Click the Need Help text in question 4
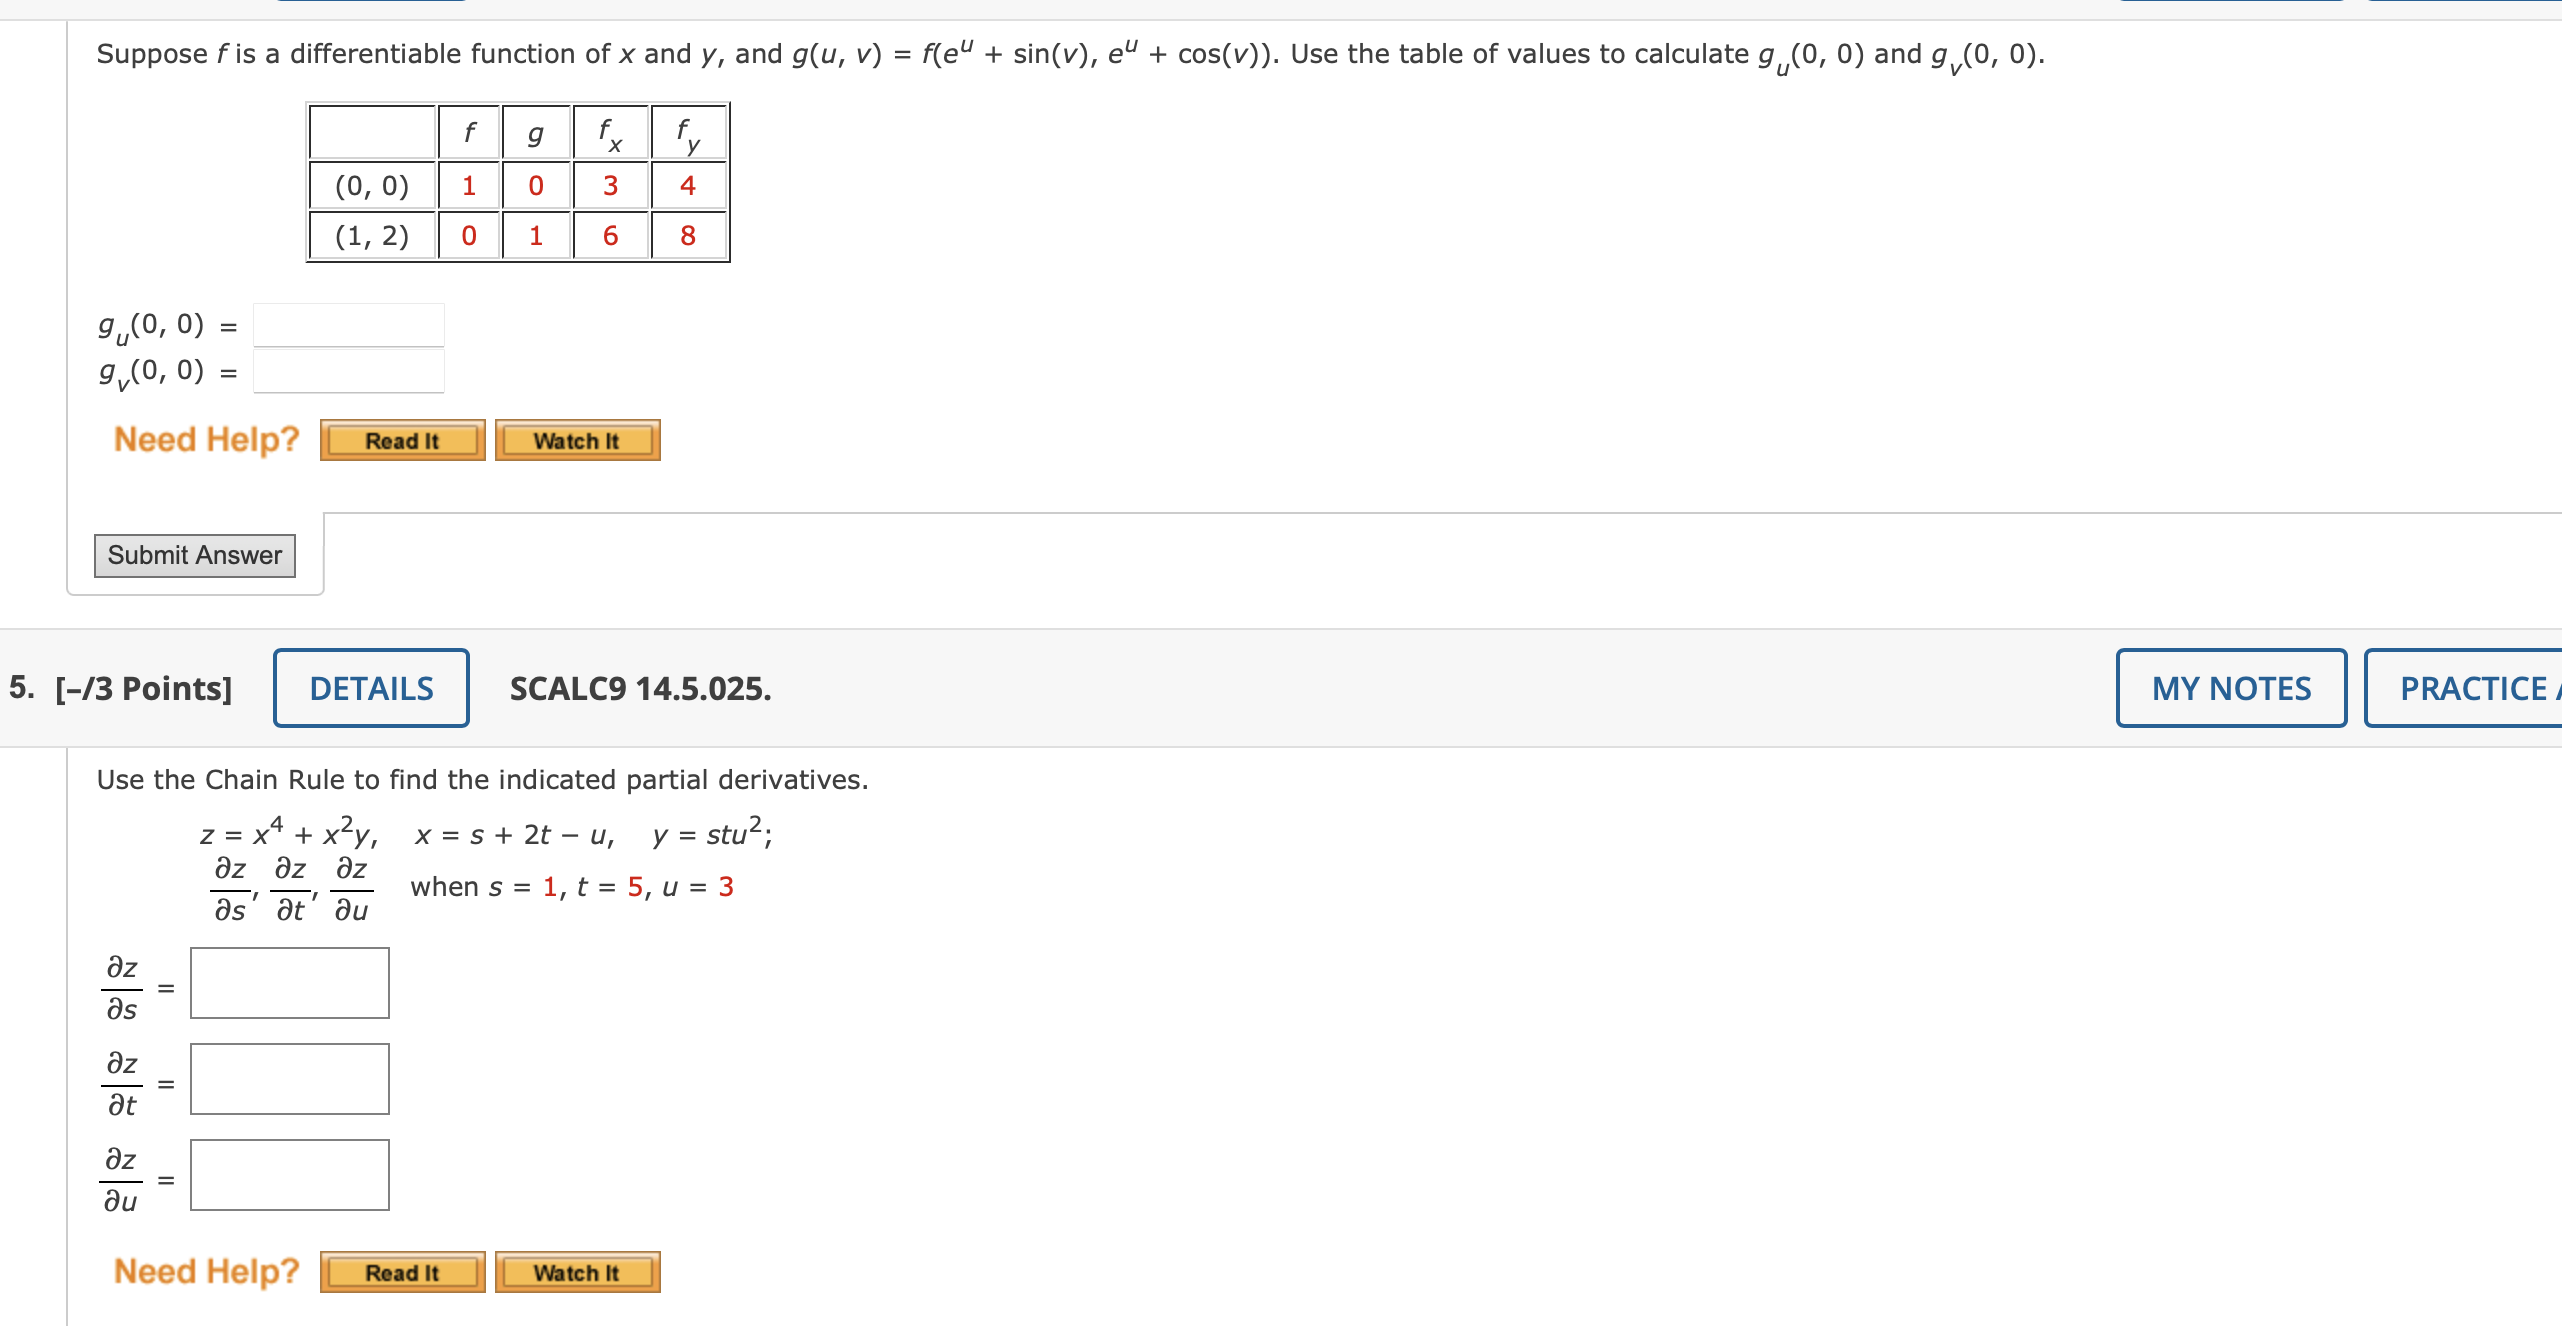 coord(204,438)
